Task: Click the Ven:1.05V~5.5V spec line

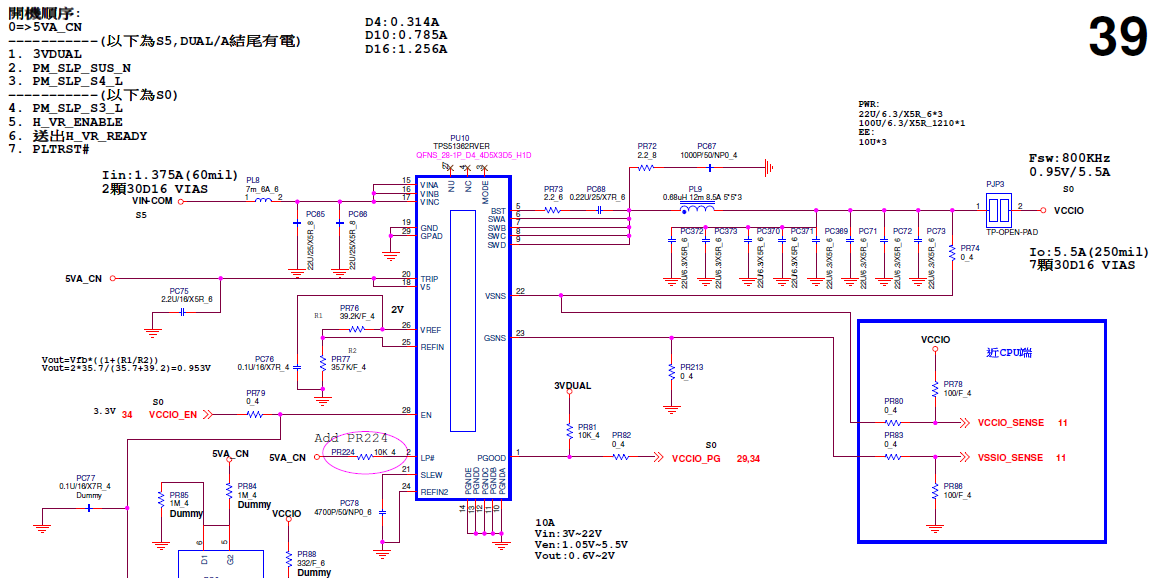Action: [581, 545]
